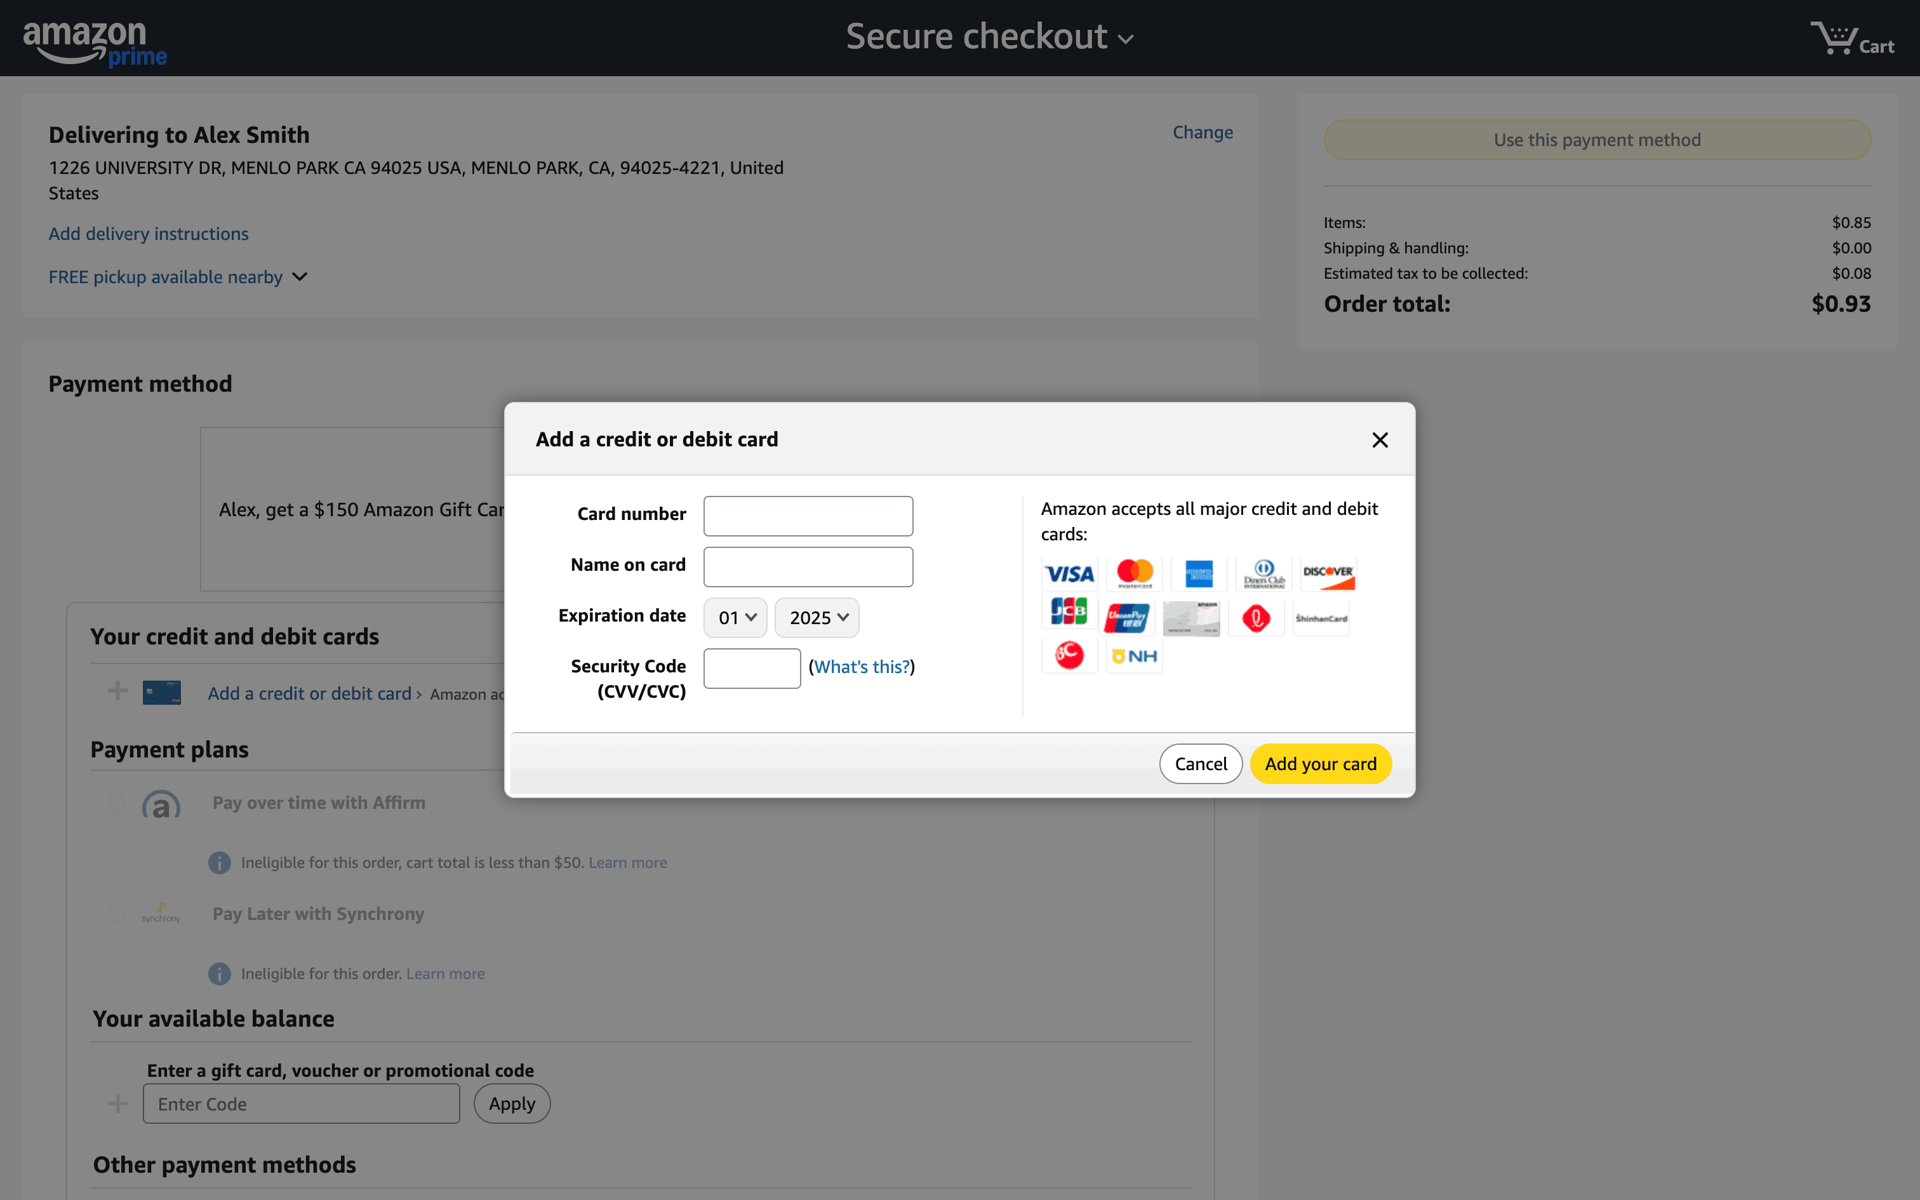This screenshot has height=1200, width=1920.
Task: Expand the Secure checkout dropdown
Action: pos(989,37)
